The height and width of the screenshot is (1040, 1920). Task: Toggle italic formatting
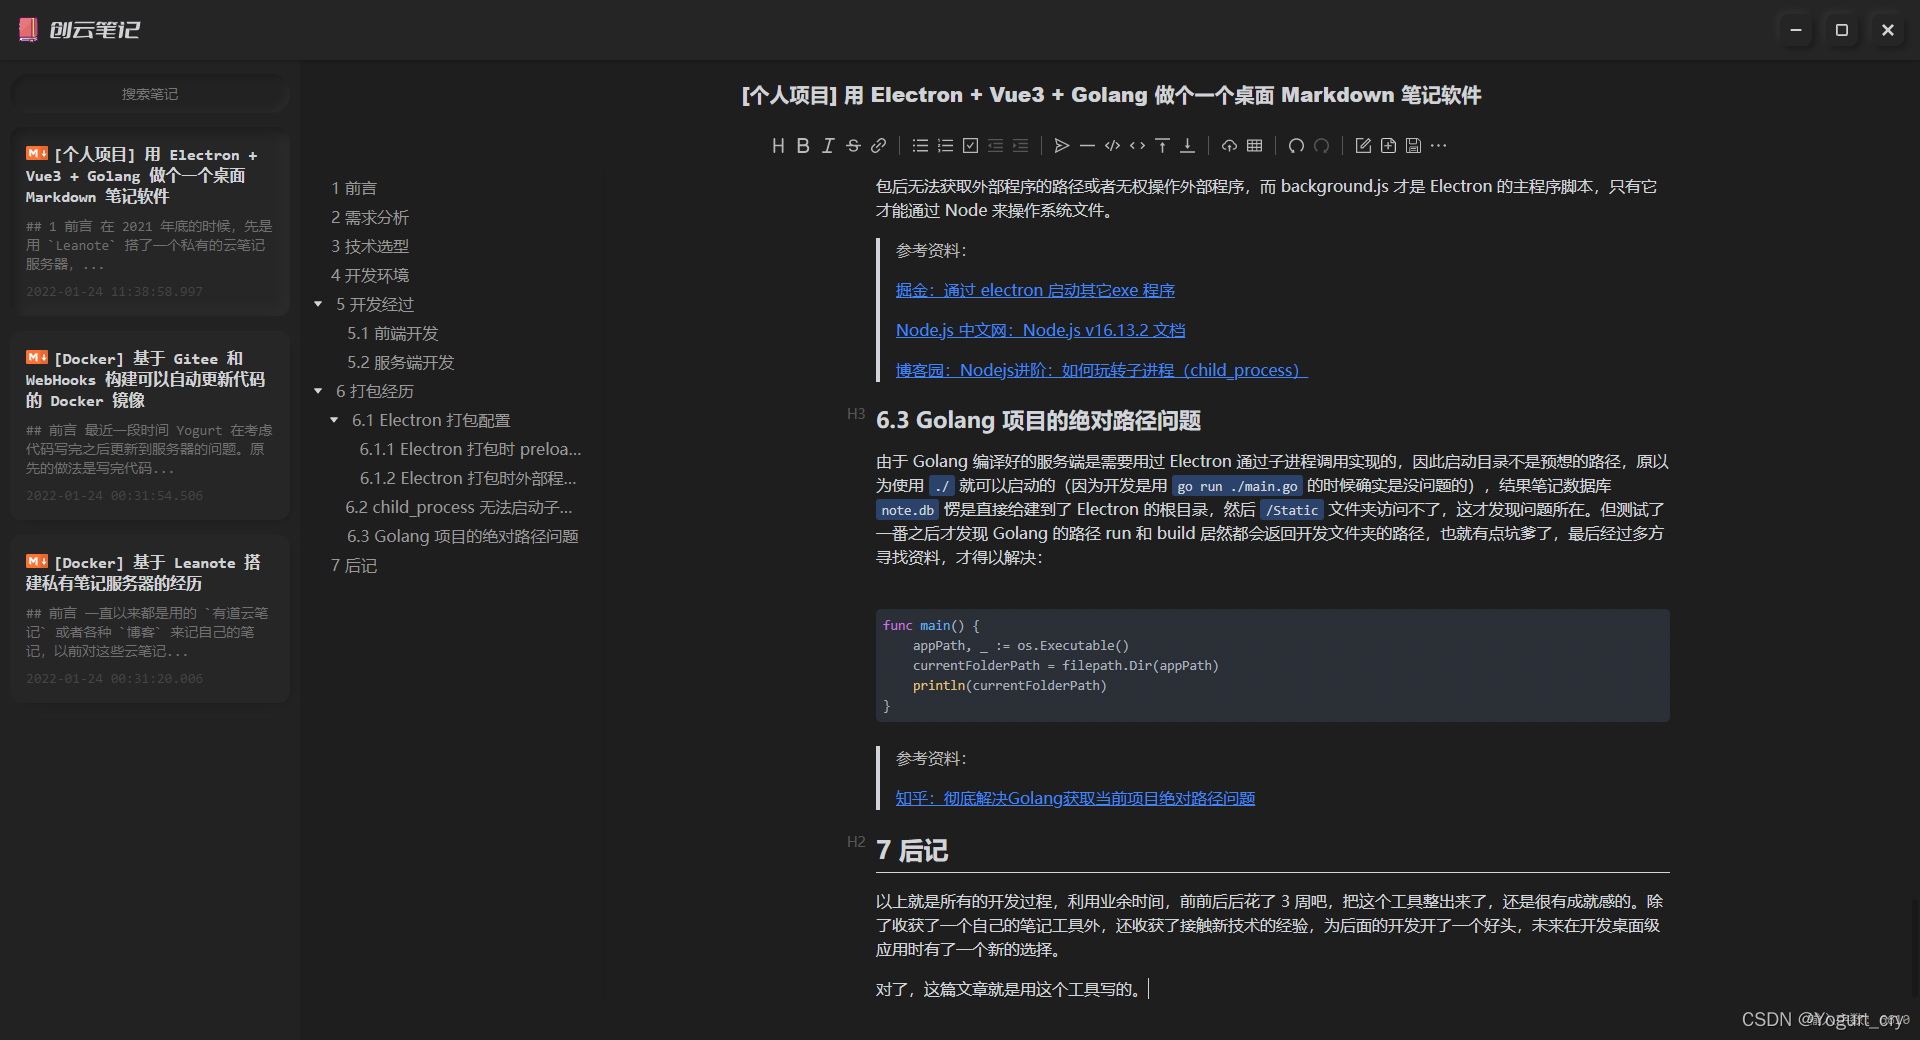tap(828, 145)
